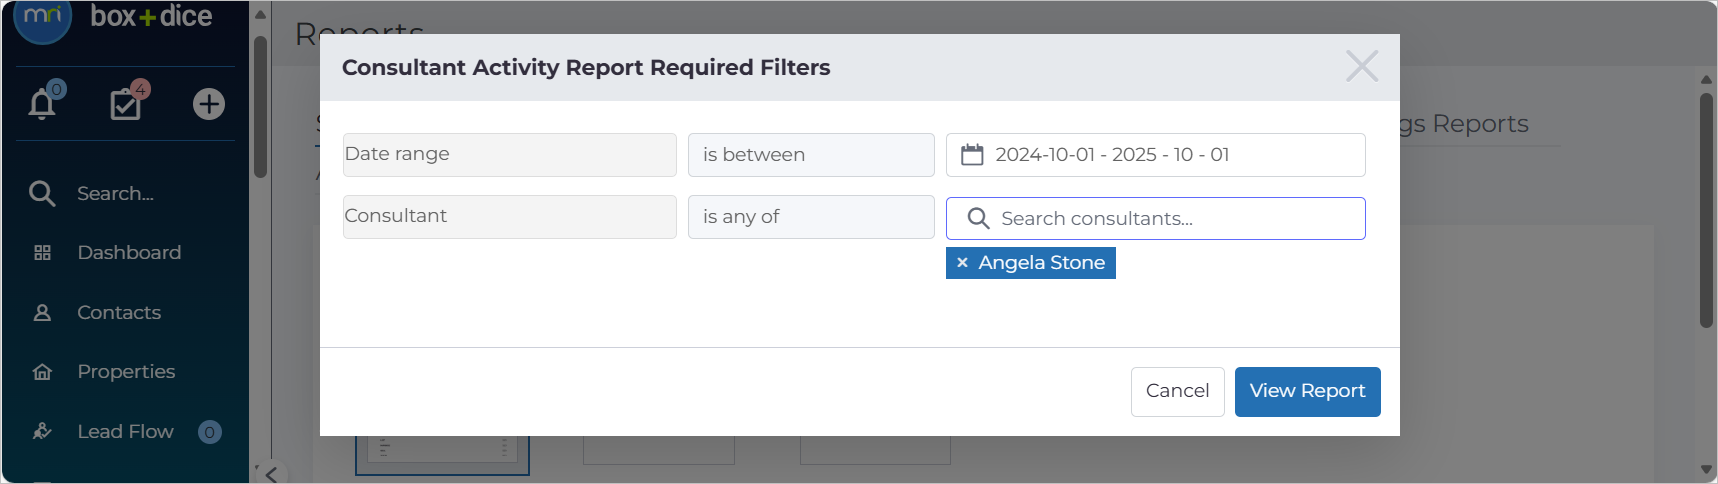Click the calendar icon in date field
This screenshot has width=1718, height=484.
[x=972, y=155]
